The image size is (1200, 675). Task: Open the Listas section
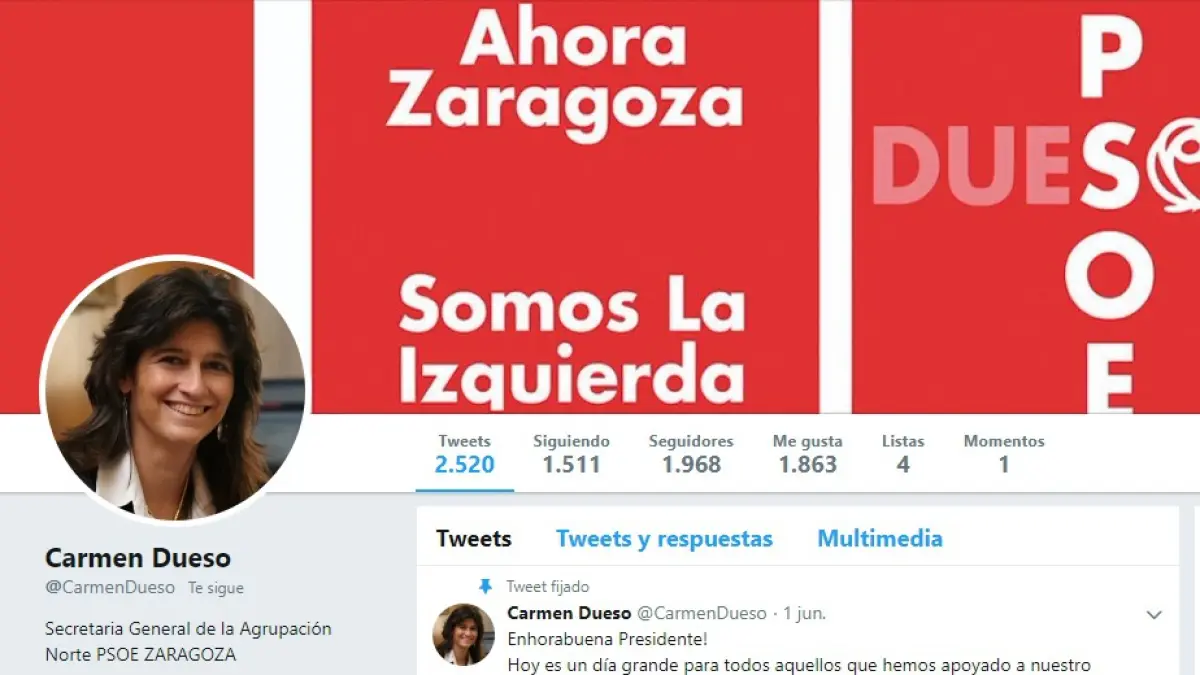click(903, 454)
